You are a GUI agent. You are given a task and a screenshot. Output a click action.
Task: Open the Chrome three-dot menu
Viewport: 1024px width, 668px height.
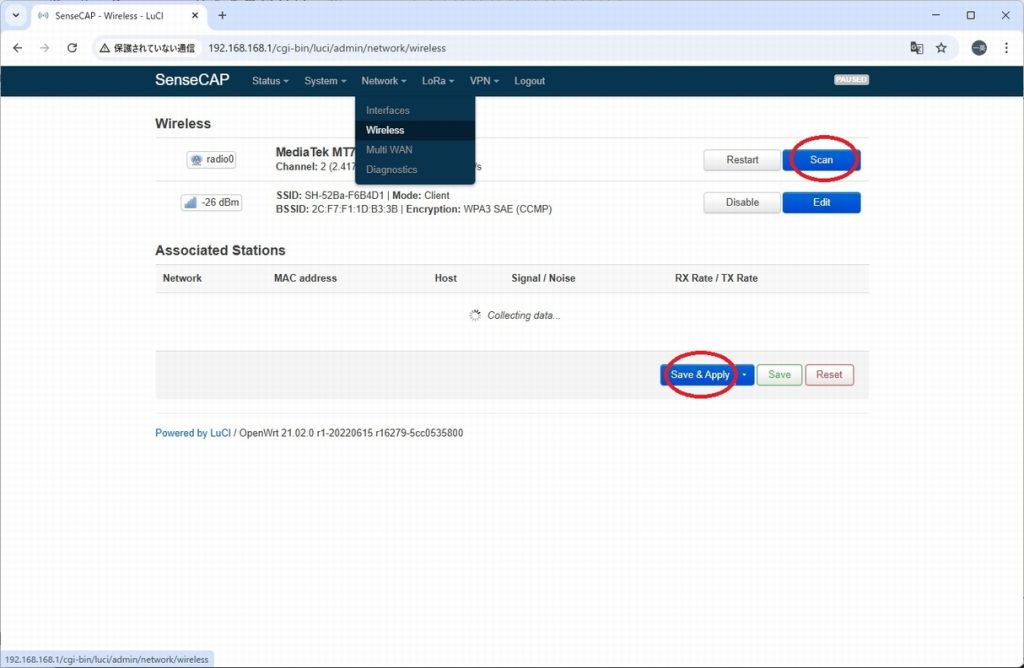pos(1006,48)
